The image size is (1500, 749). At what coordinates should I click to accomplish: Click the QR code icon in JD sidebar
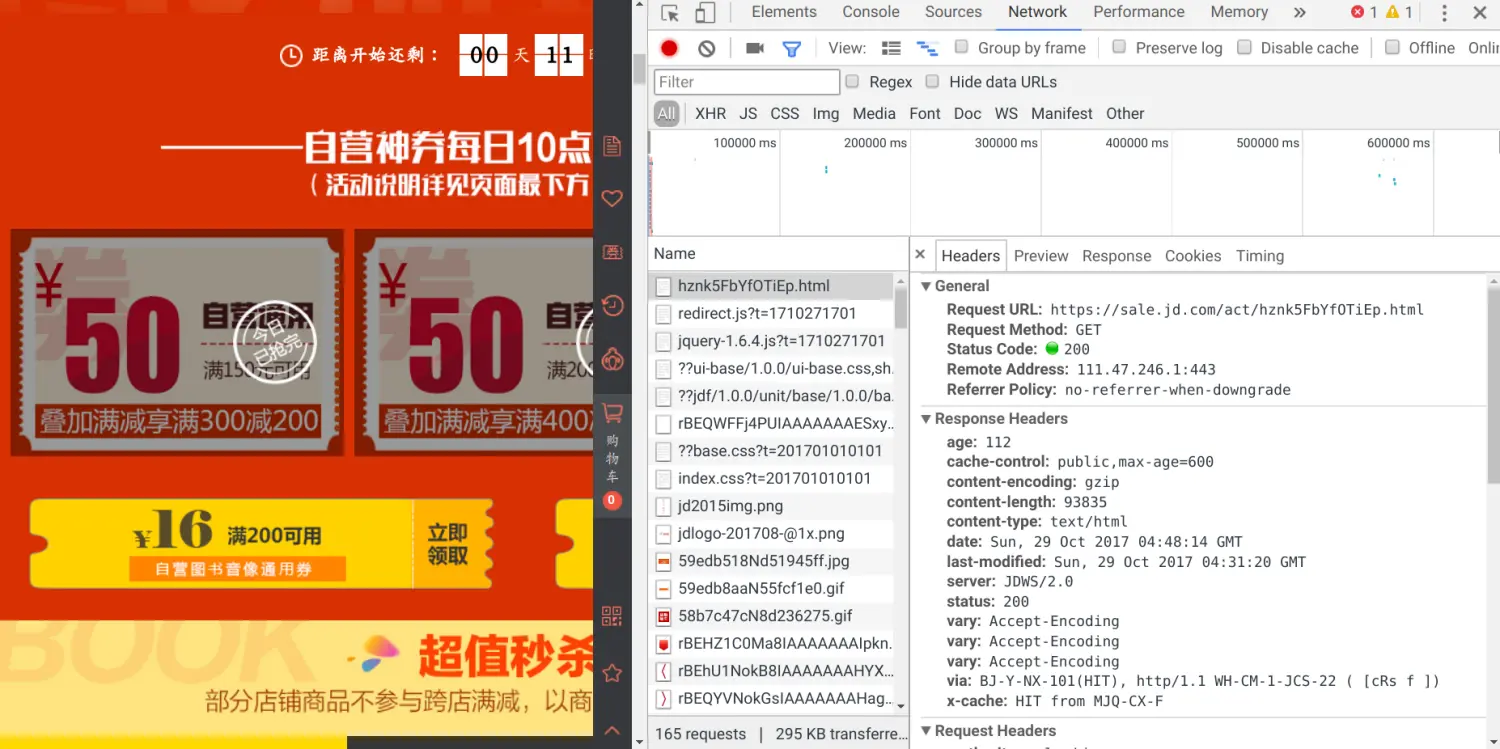(x=612, y=616)
